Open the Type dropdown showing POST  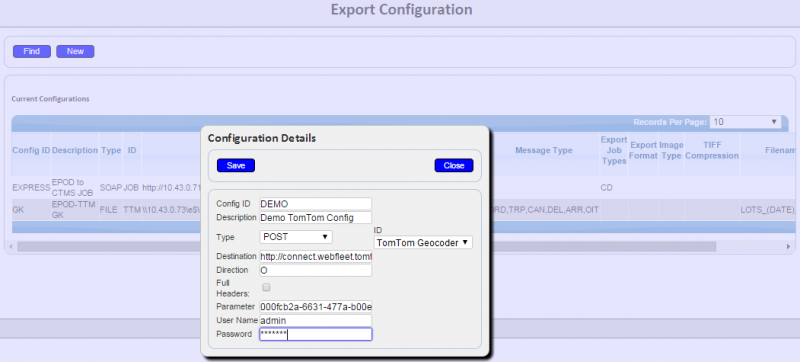click(x=296, y=237)
